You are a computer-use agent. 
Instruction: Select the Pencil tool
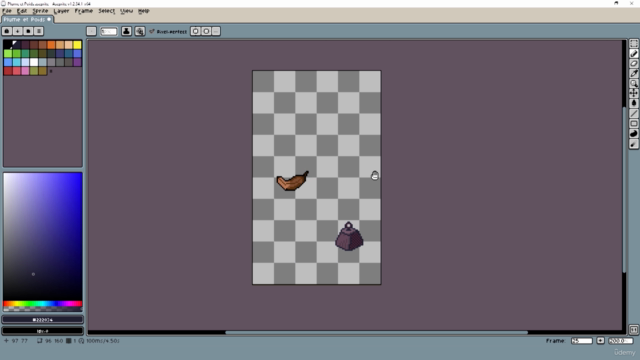tap(633, 53)
